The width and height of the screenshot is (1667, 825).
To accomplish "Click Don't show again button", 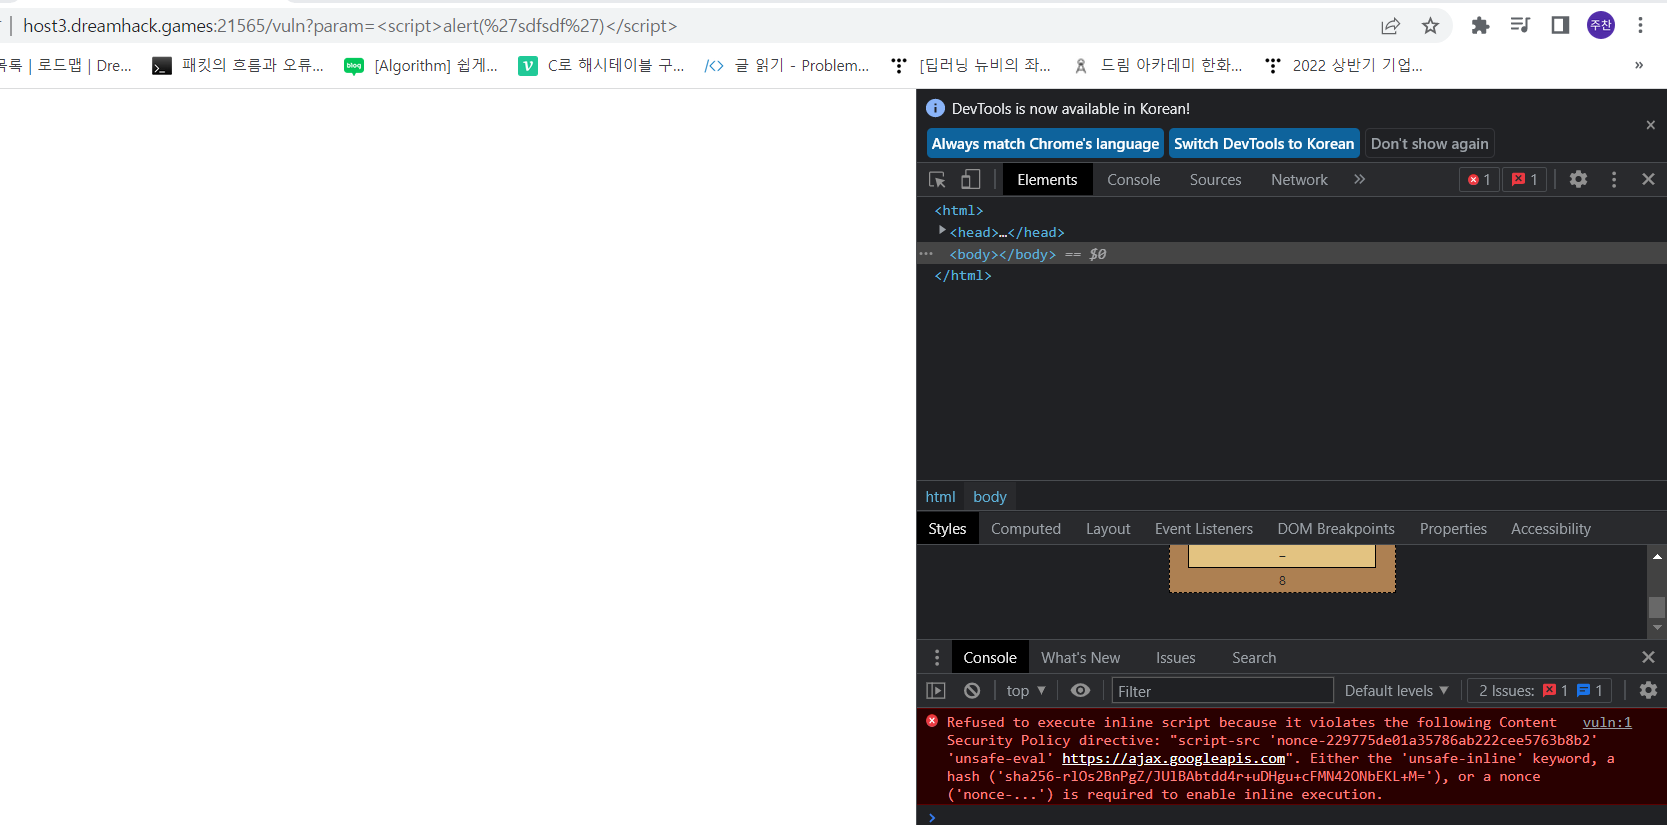I will [1429, 143].
